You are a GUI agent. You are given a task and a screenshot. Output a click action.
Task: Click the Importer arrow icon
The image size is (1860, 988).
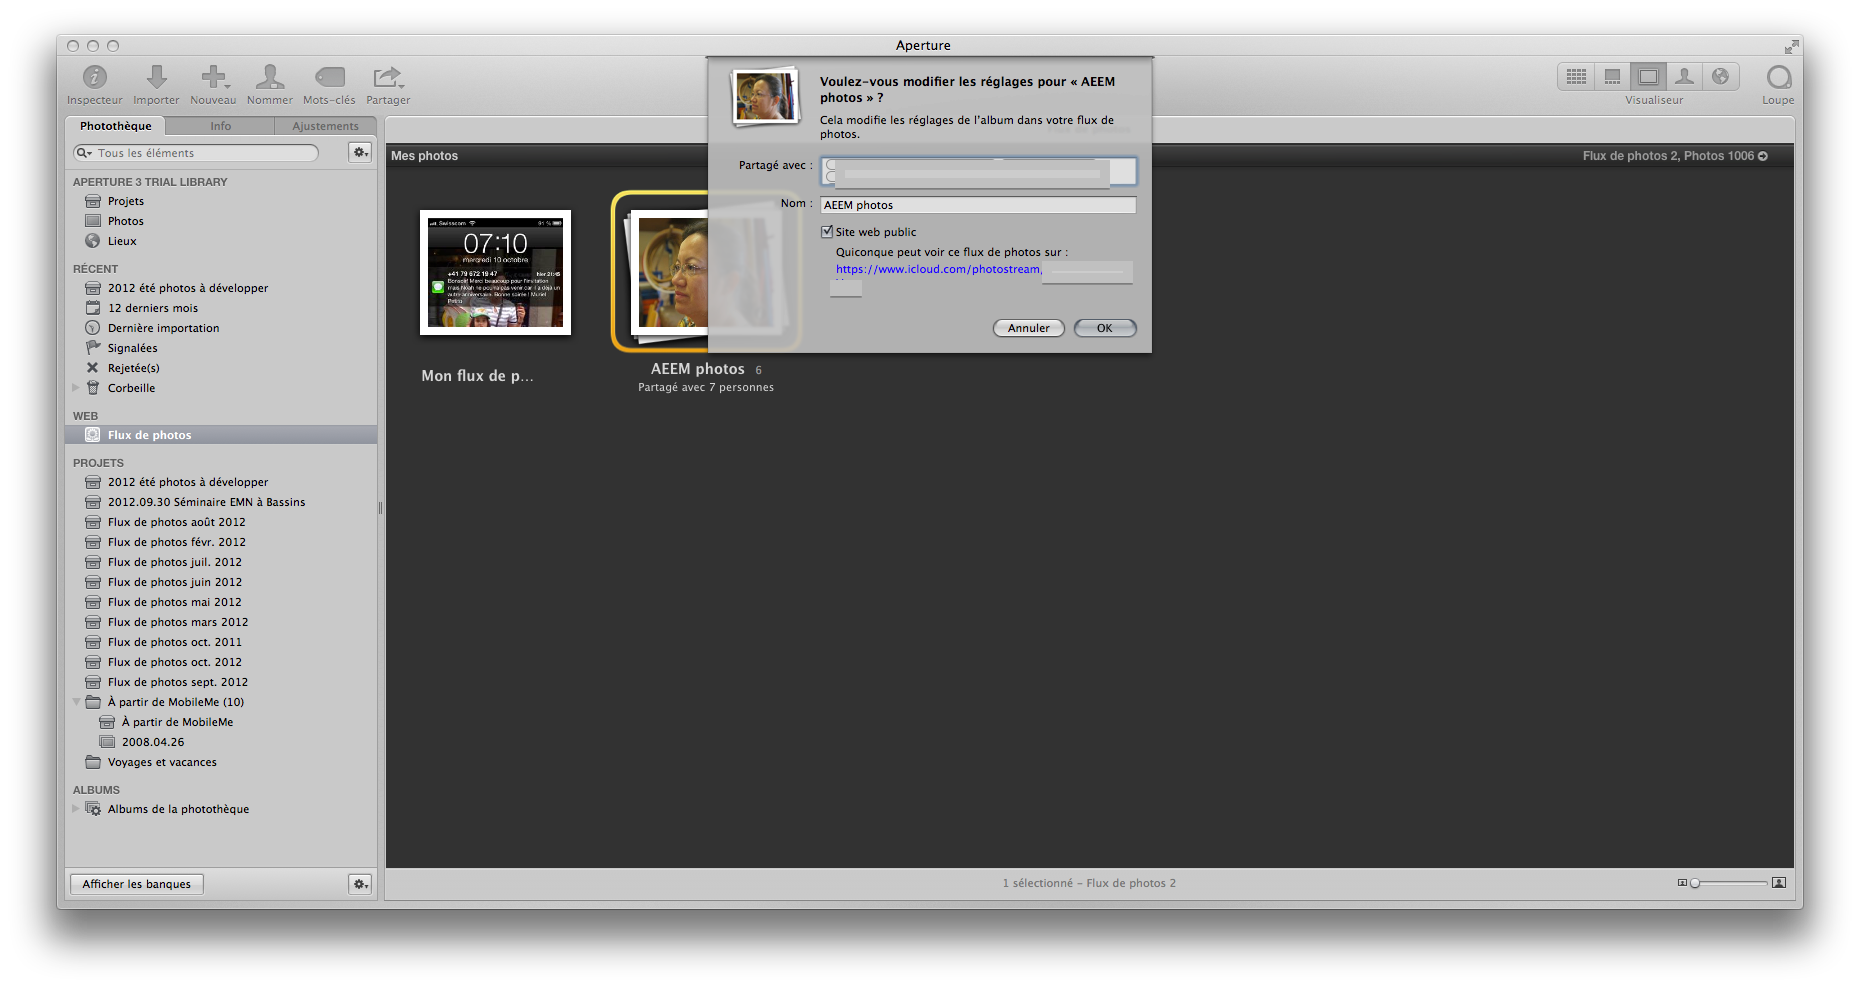click(156, 77)
